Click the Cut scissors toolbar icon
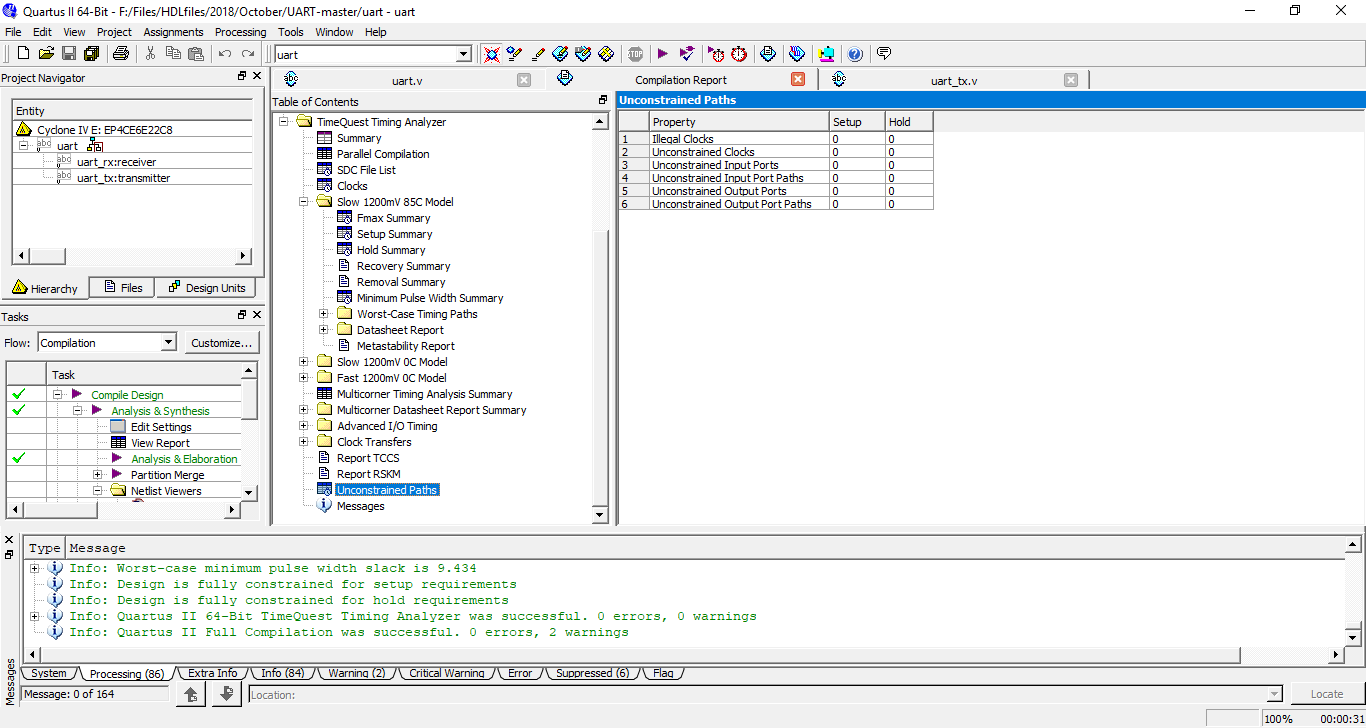This screenshot has width=1366, height=728. coord(151,54)
